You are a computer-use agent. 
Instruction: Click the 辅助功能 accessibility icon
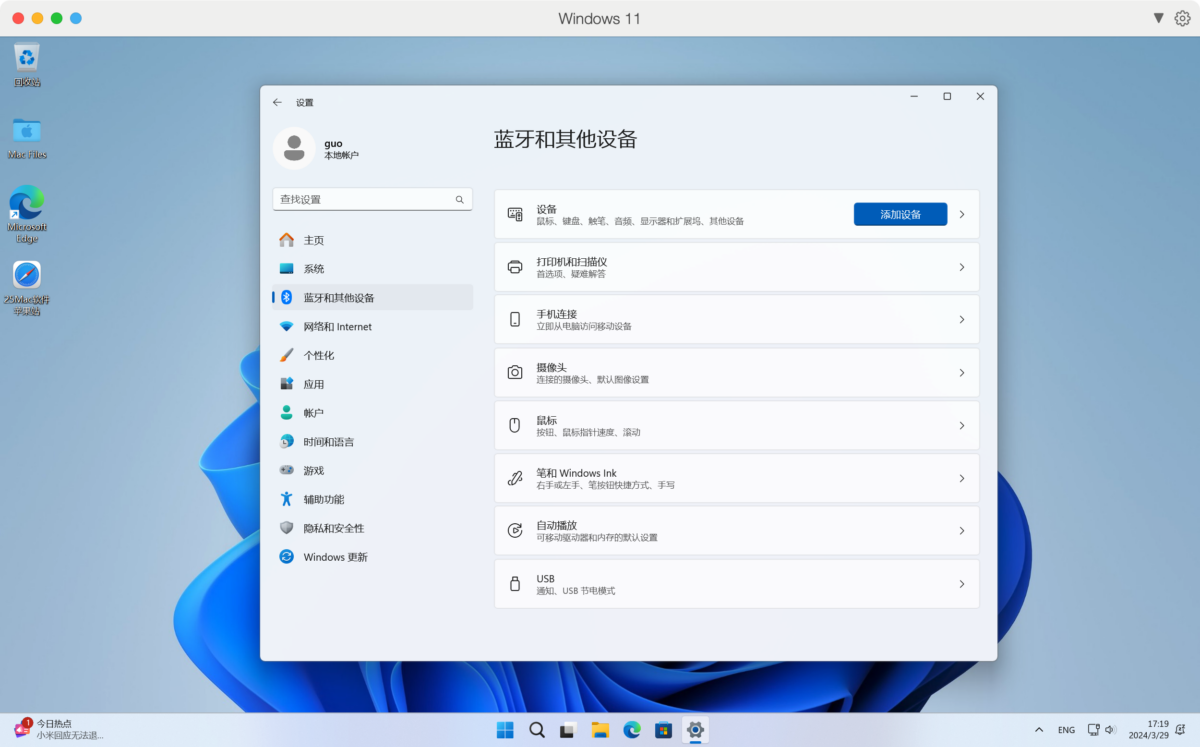click(287, 499)
